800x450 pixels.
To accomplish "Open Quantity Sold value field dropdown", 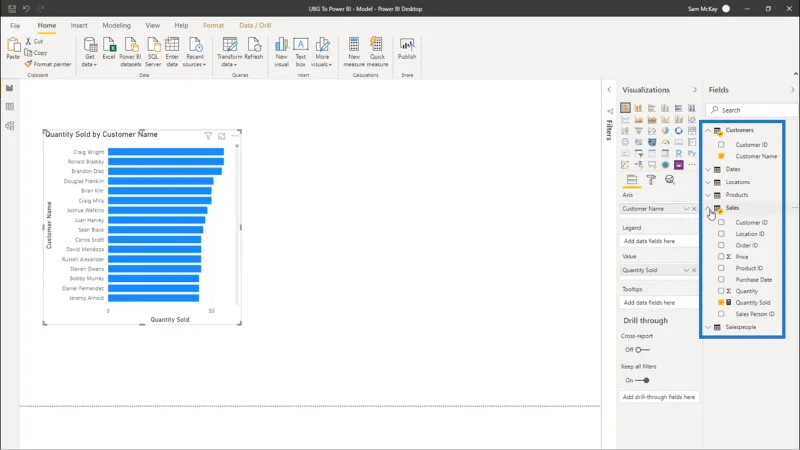I will point(686,270).
